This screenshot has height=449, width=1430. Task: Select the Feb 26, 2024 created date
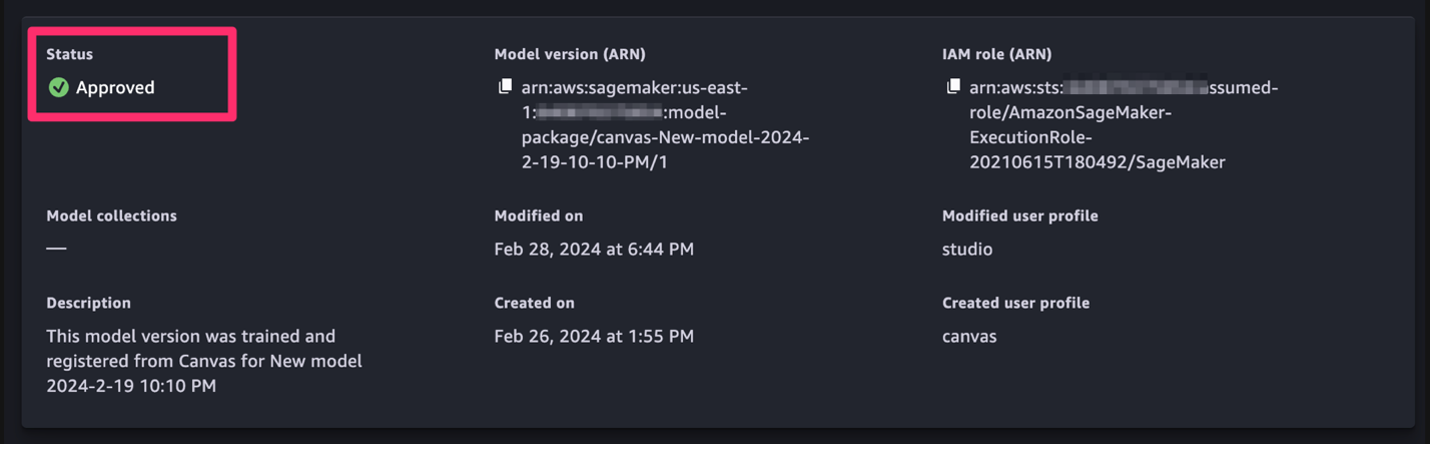pyautogui.click(x=593, y=336)
